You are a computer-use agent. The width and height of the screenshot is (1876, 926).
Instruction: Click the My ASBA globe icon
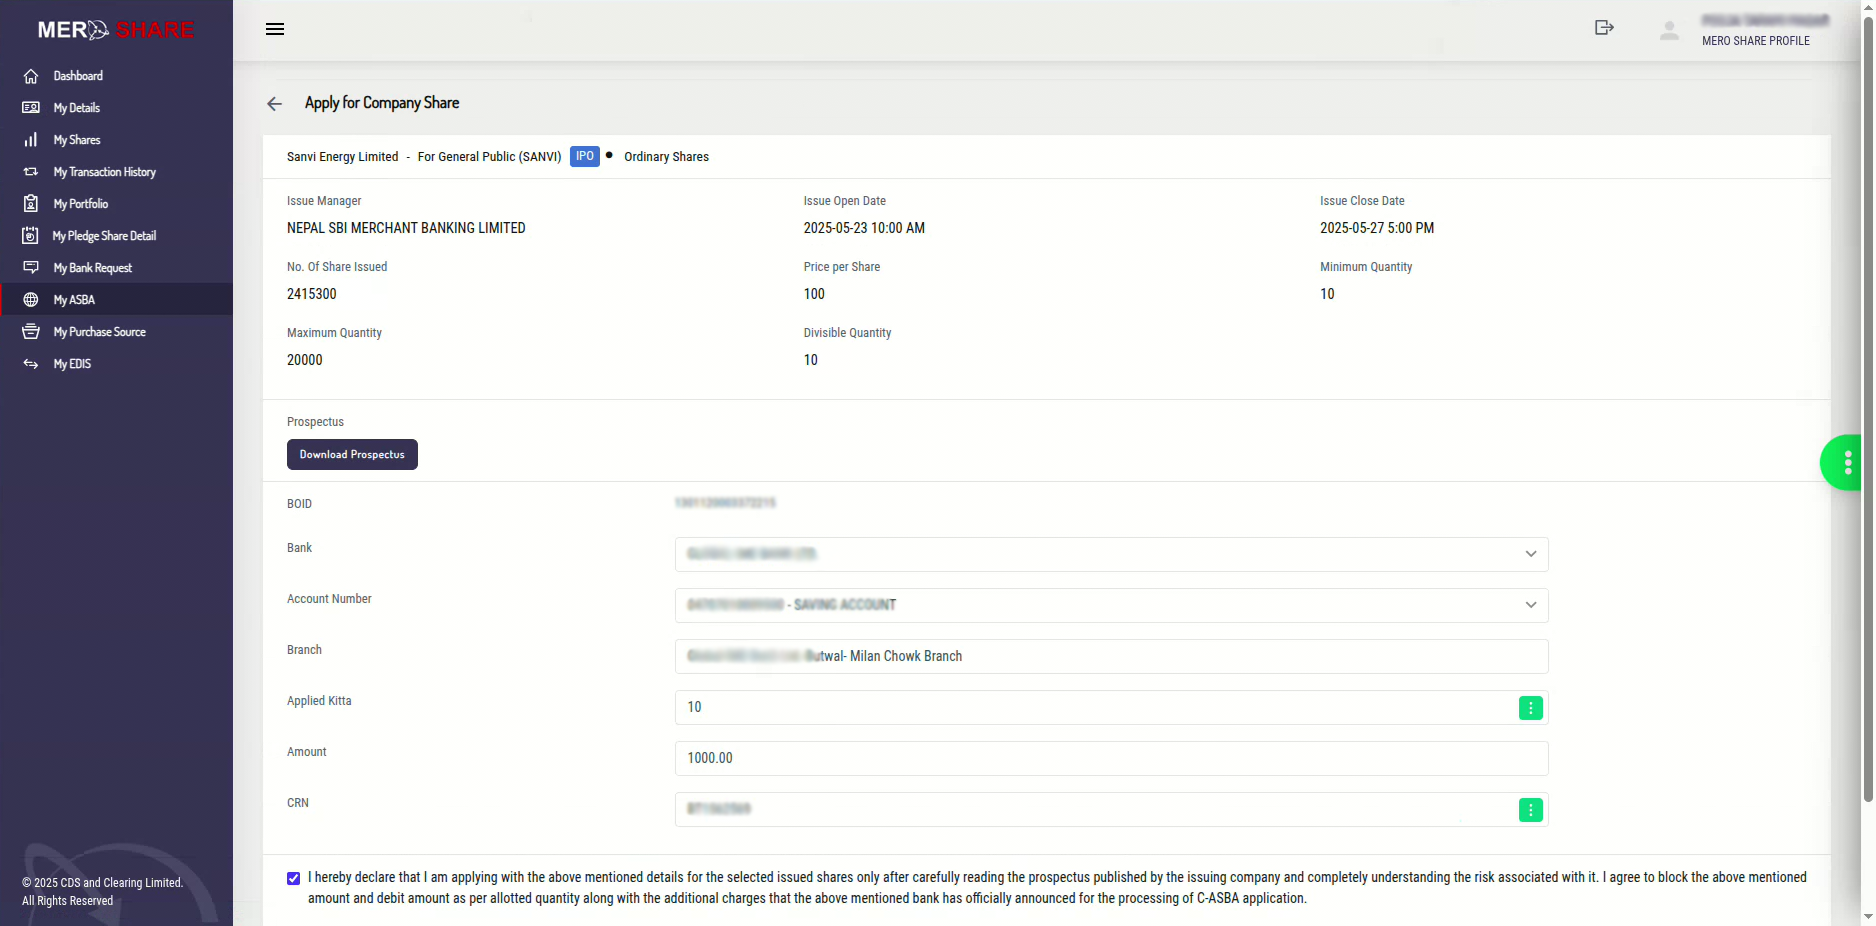click(x=31, y=300)
